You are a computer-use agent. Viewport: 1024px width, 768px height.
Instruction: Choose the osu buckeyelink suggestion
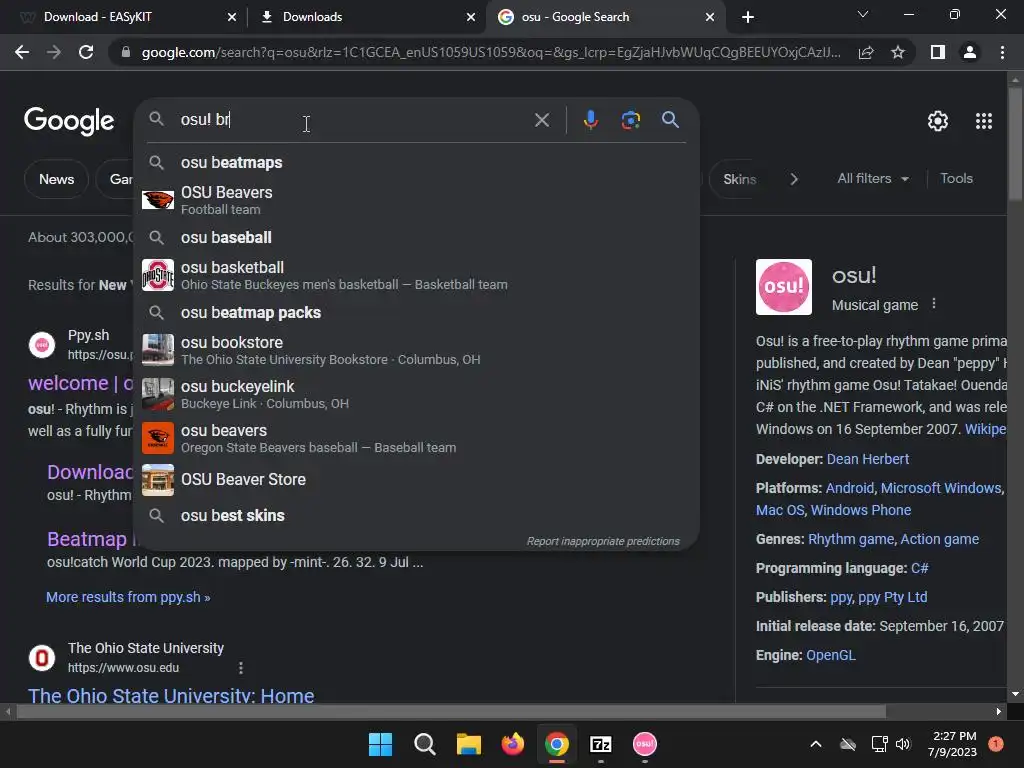(417, 394)
